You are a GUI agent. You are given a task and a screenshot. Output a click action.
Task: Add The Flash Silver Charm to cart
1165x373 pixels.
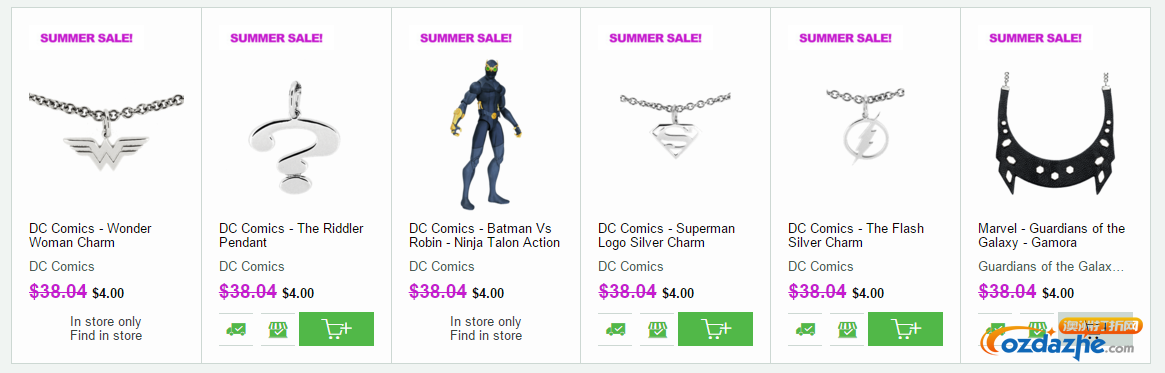905,328
